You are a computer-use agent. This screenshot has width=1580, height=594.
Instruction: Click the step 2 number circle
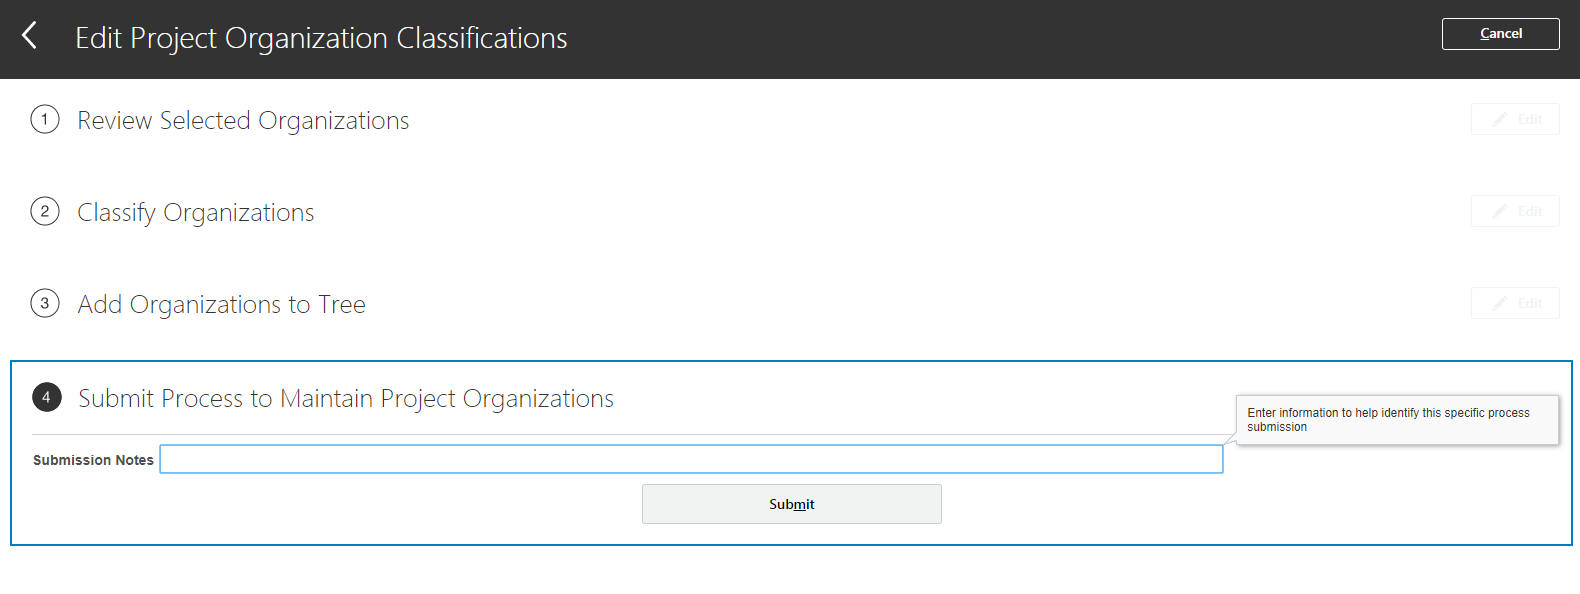[x=45, y=211]
